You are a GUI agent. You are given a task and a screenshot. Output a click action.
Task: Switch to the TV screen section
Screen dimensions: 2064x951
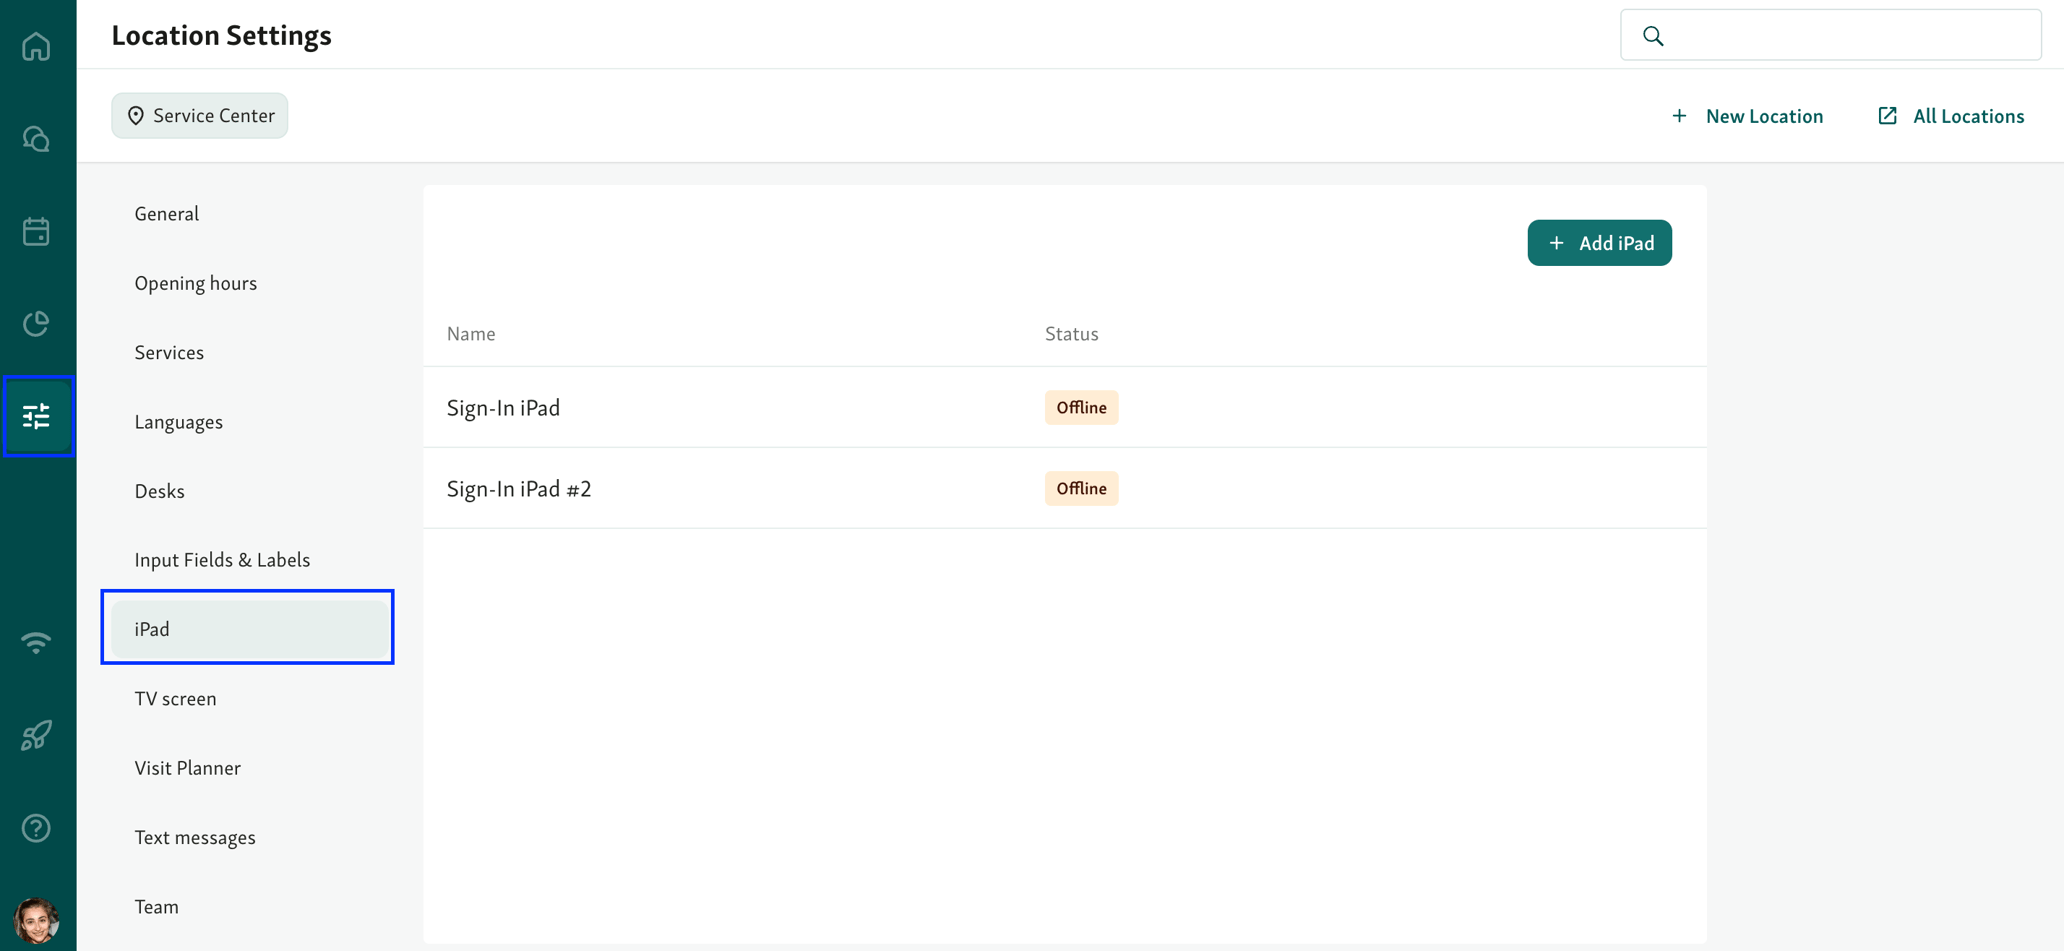pyautogui.click(x=175, y=698)
